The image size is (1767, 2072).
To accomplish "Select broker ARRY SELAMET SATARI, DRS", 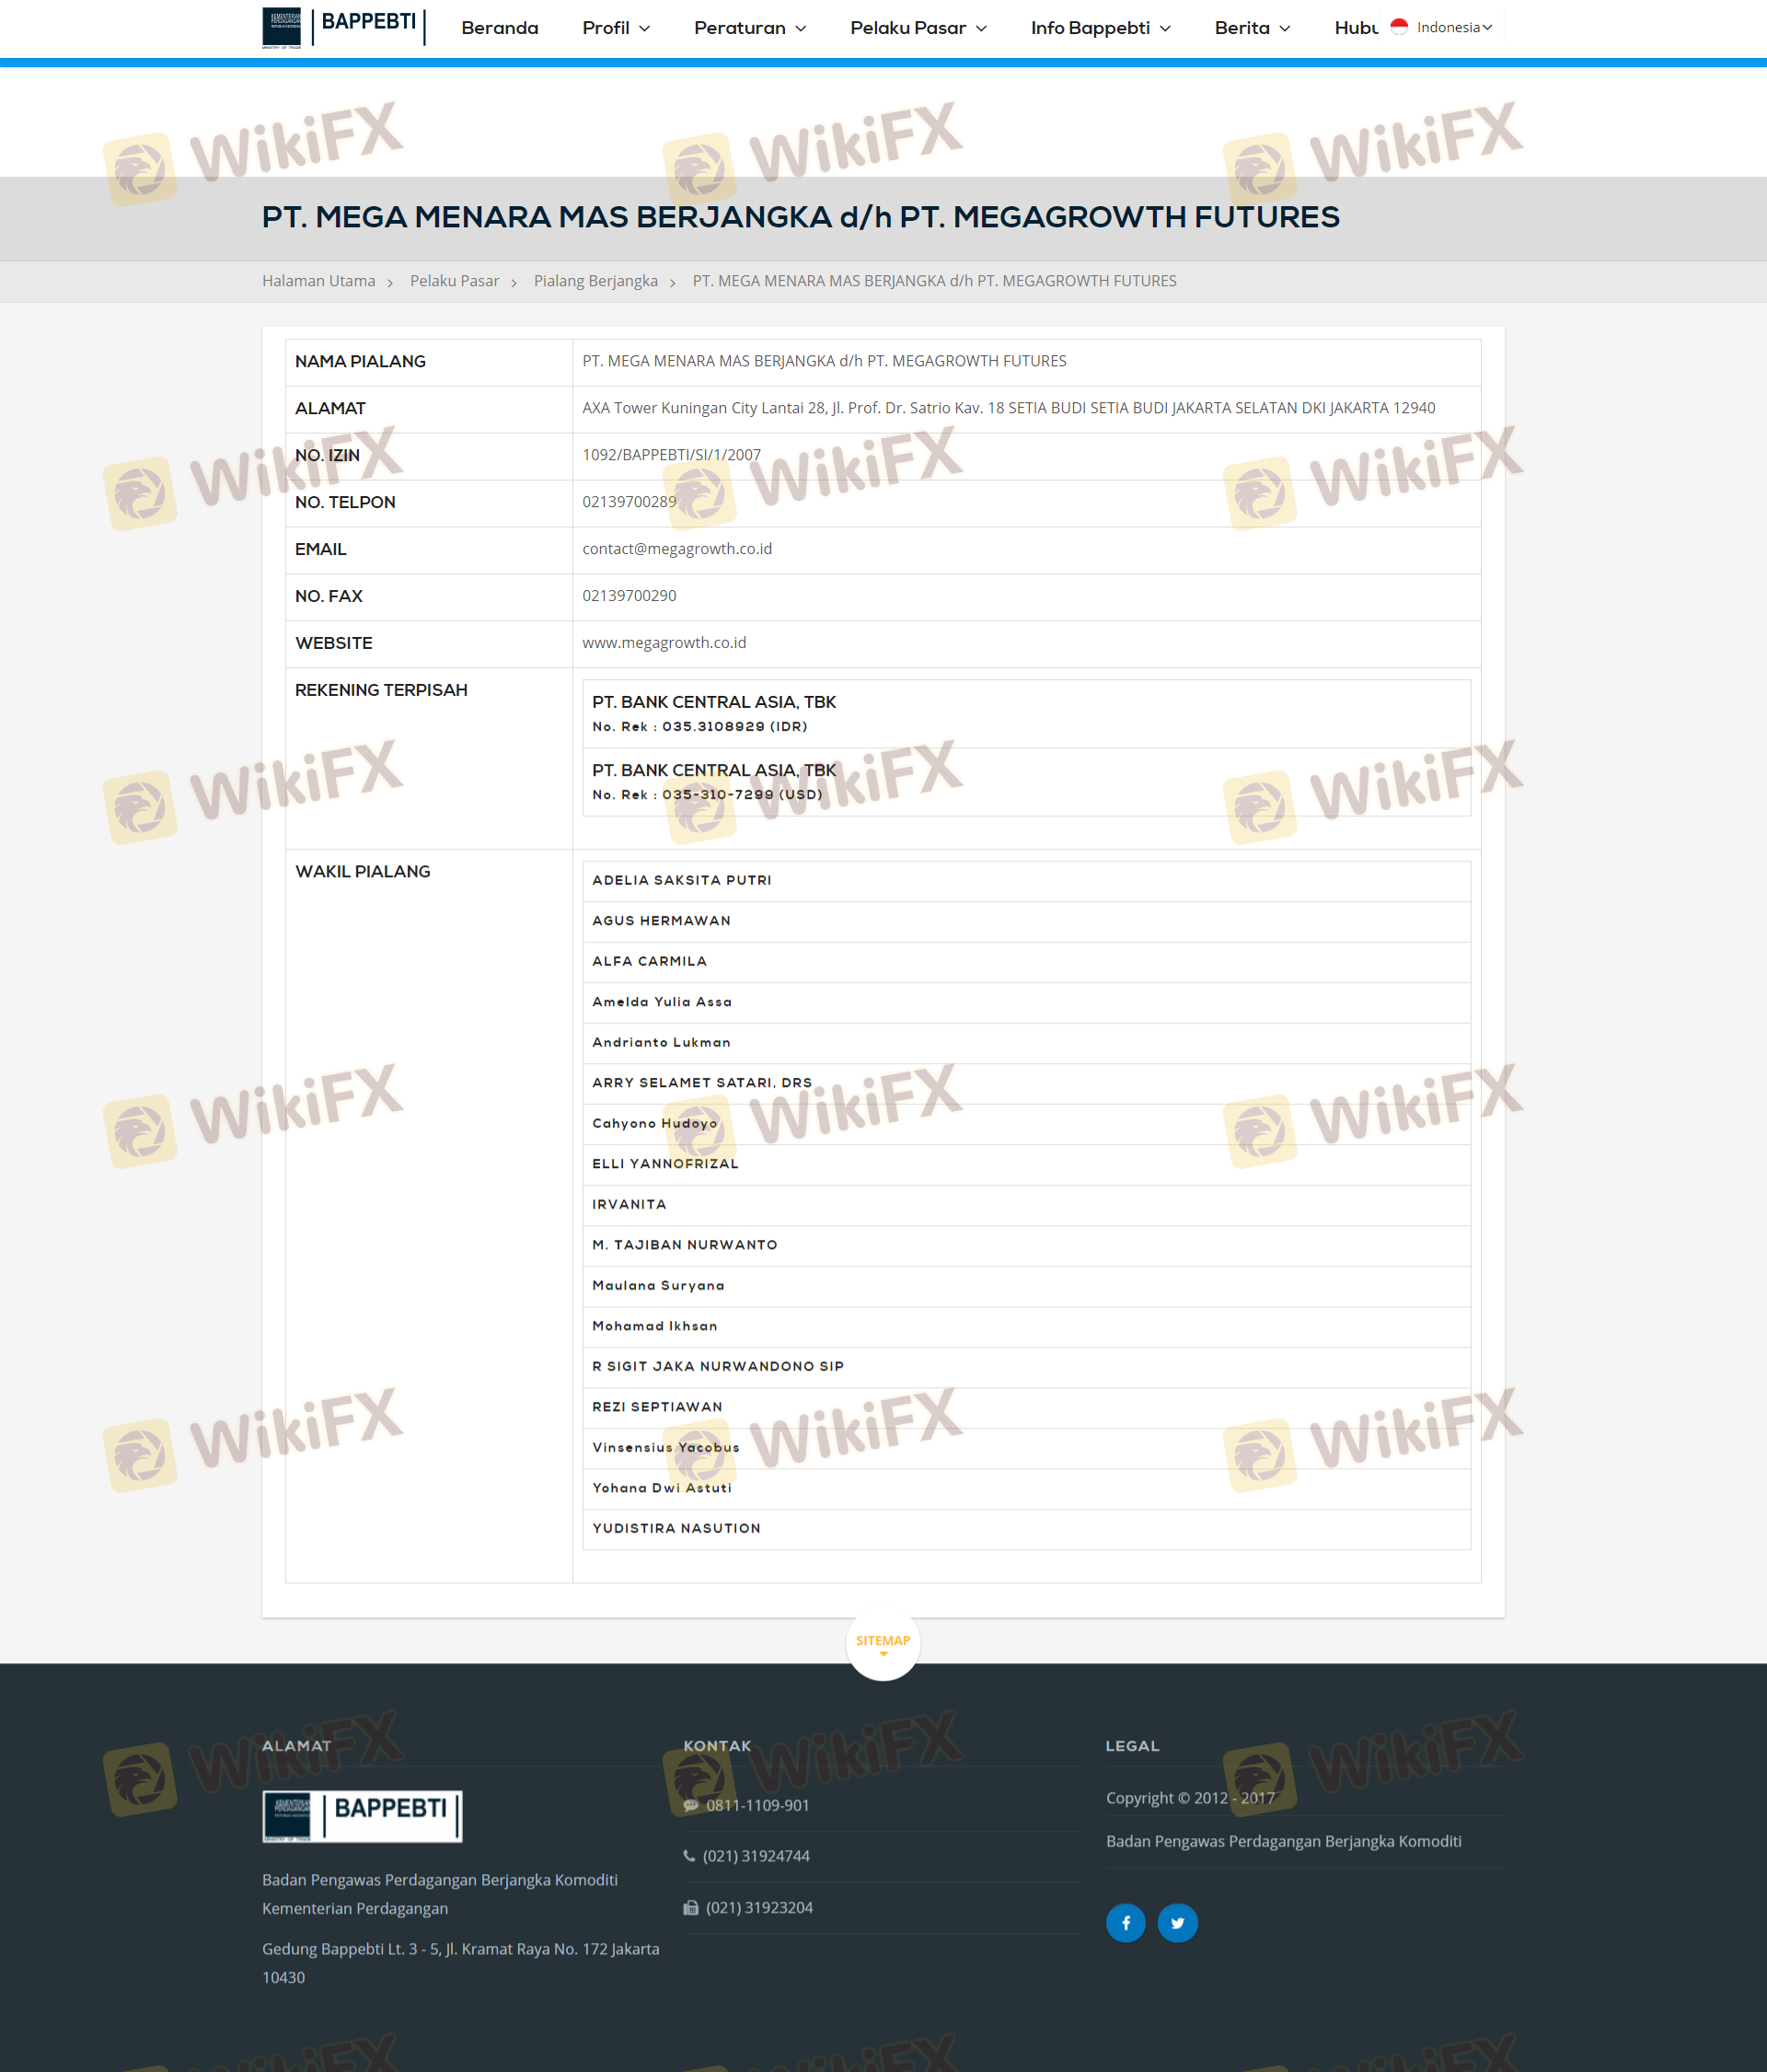I will (1026, 1084).
